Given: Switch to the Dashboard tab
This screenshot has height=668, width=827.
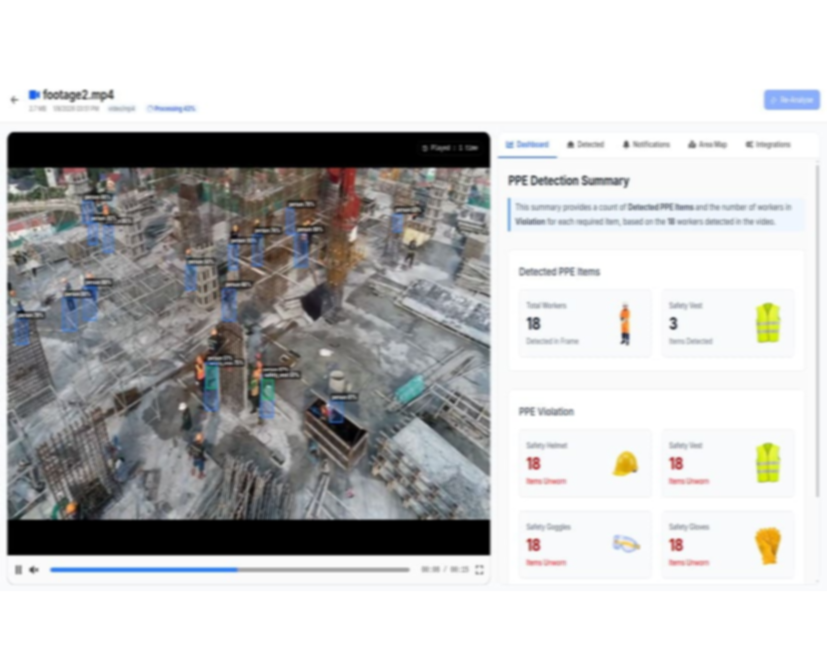Looking at the screenshot, I should [x=527, y=145].
